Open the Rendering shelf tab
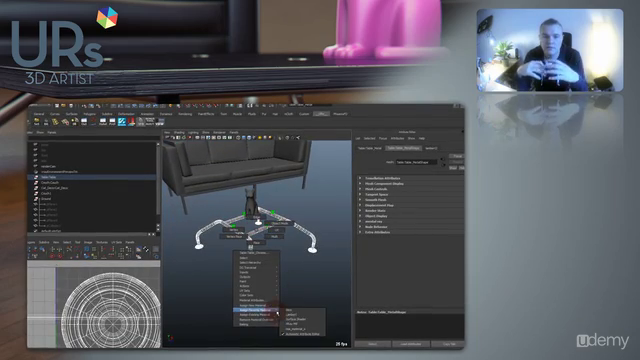 click(x=185, y=114)
